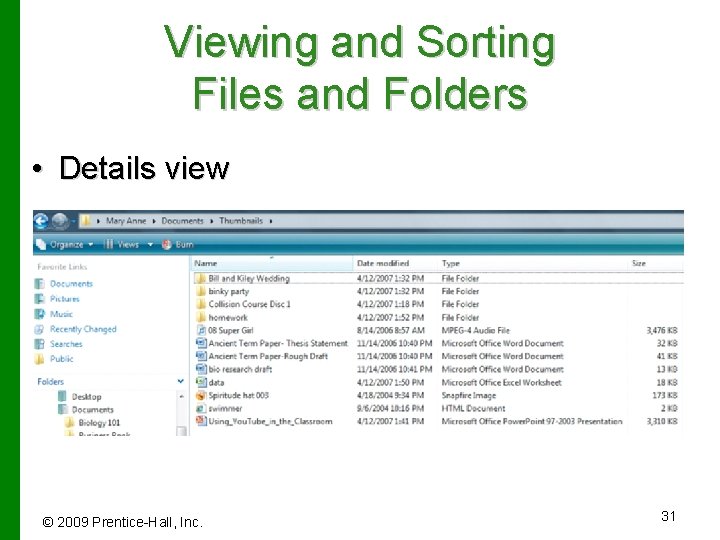Click the Views toolbar button

[122, 244]
